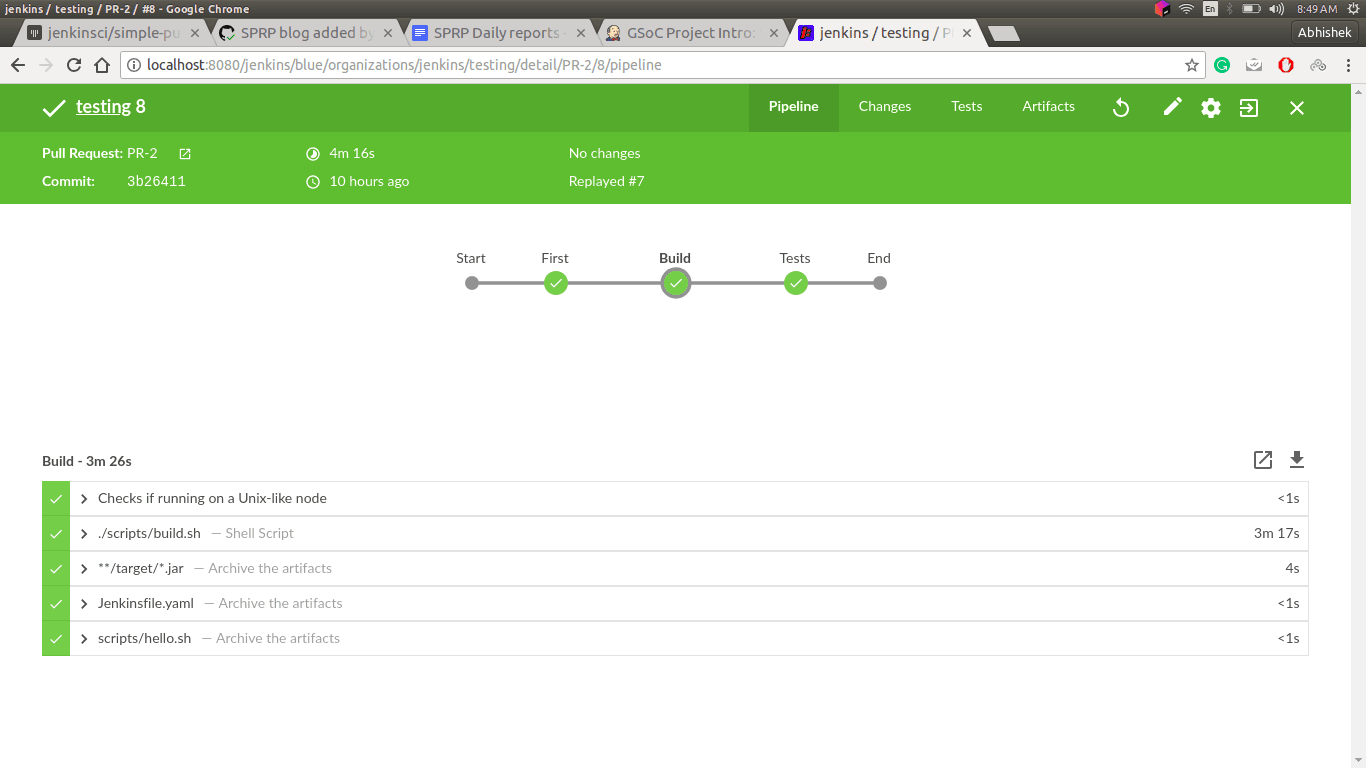Select the Tests stage node in the graph
The height and width of the screenshot is (768, 1366).
[796, 283]
